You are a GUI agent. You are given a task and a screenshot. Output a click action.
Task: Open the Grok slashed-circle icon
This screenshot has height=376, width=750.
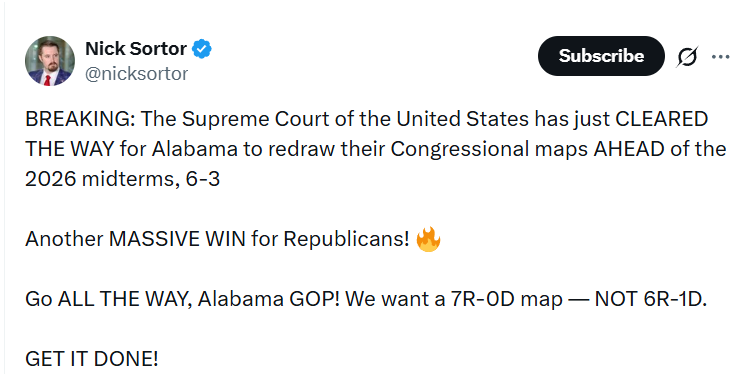point(687,56)
